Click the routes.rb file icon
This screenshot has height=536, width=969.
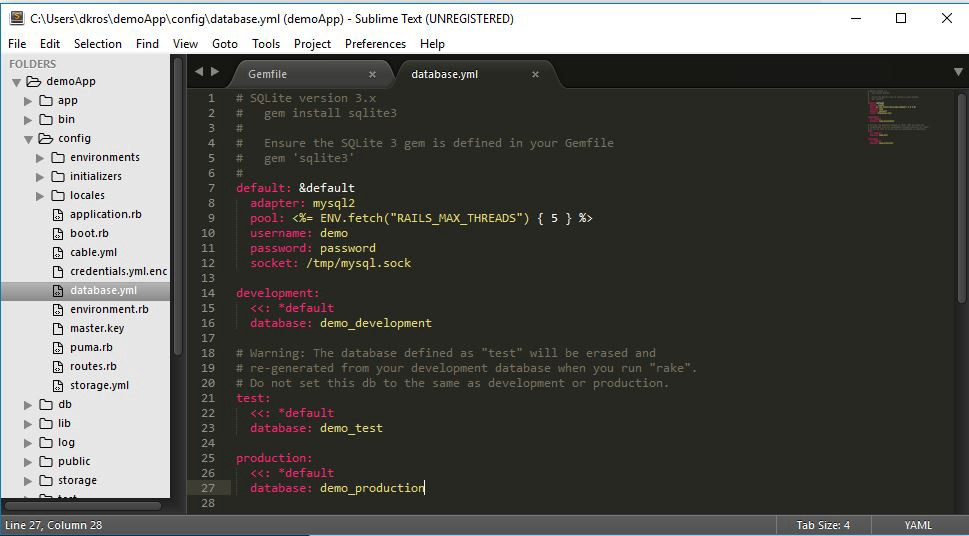tap(57, 367)
